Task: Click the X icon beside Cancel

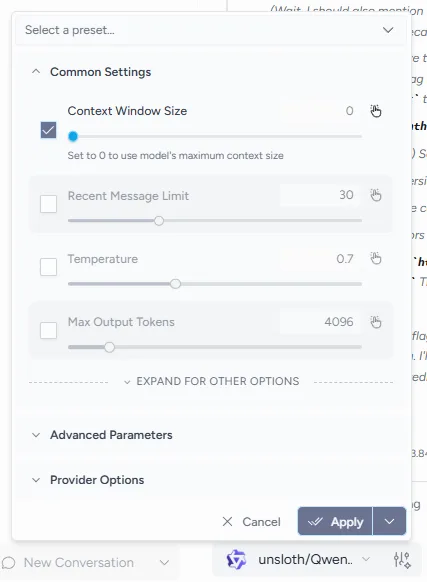Action: coord(227,521)
